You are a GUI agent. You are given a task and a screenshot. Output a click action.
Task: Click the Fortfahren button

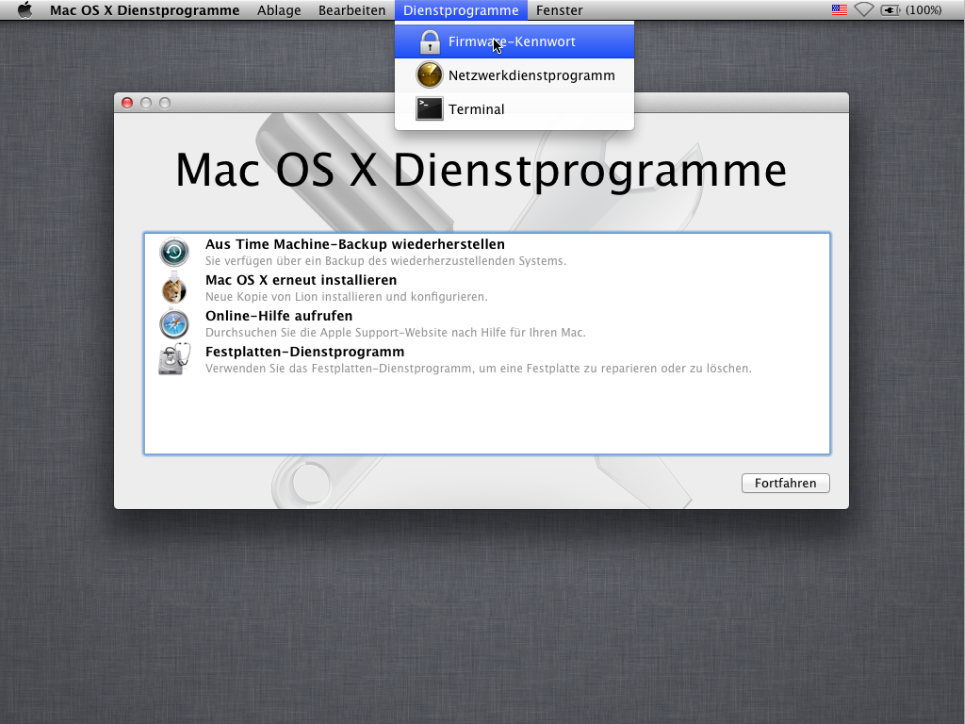pyautogui.click(x=785, y=483)
